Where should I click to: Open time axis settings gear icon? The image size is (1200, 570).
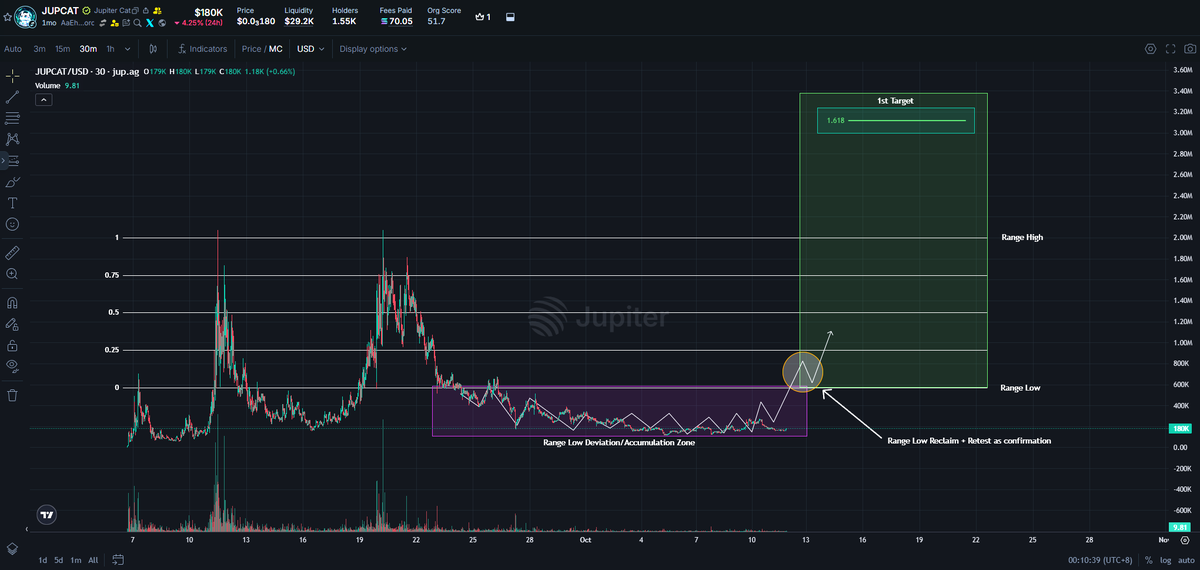pyautogui.click(x=1185, y=540)
